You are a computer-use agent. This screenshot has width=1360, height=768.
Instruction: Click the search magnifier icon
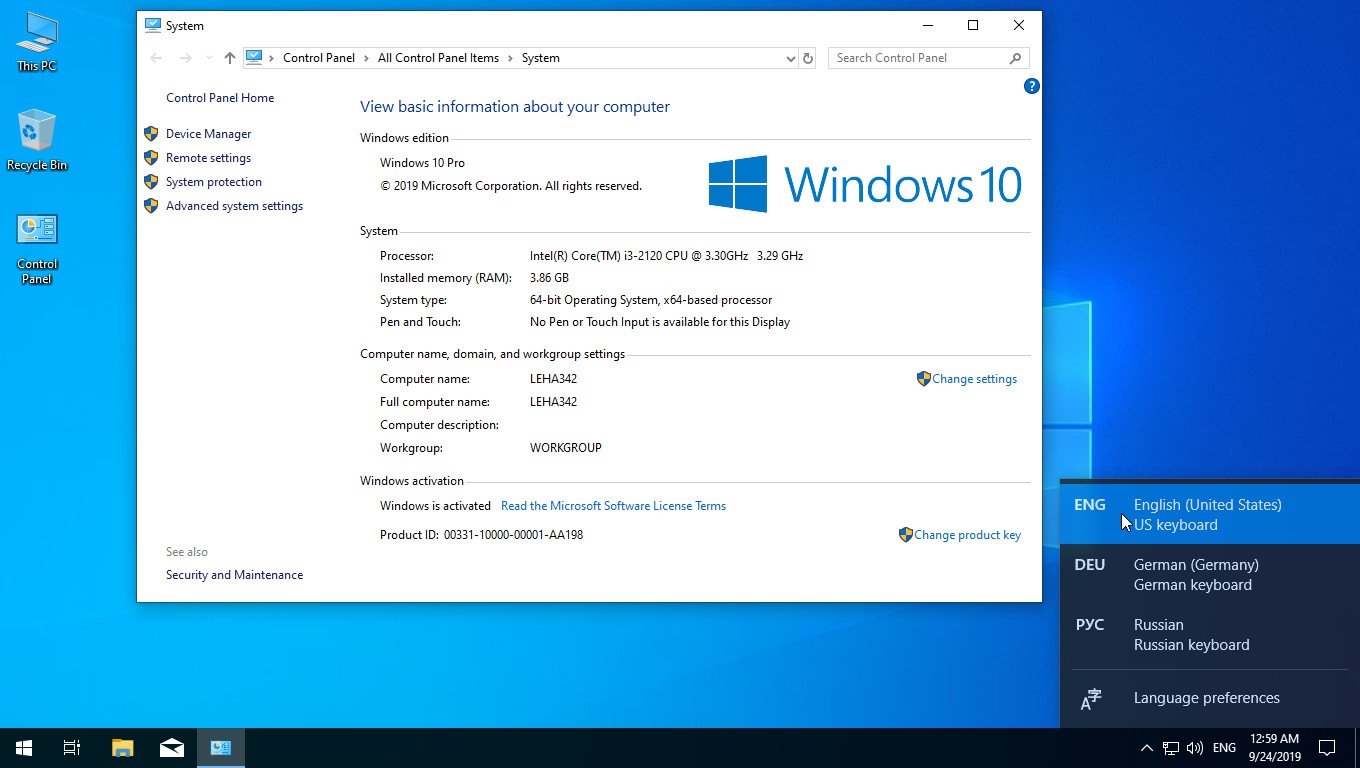pyautogui.click(x=1016, y=58)
